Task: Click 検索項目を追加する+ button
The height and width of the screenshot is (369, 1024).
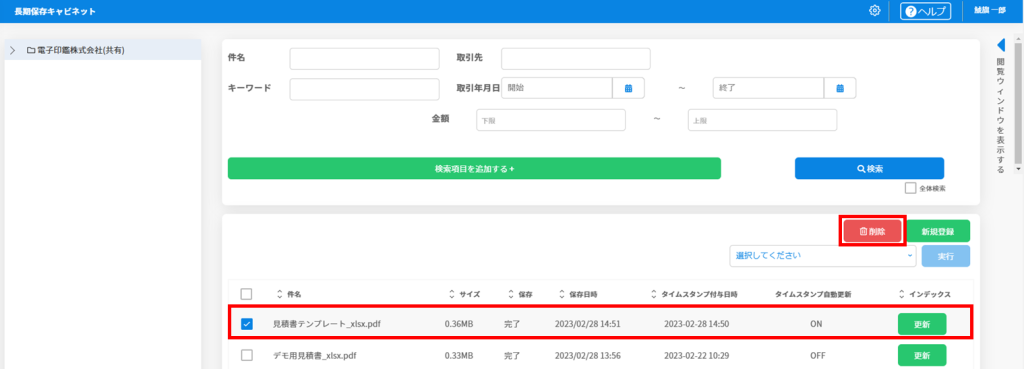Action: pos(474,168)
